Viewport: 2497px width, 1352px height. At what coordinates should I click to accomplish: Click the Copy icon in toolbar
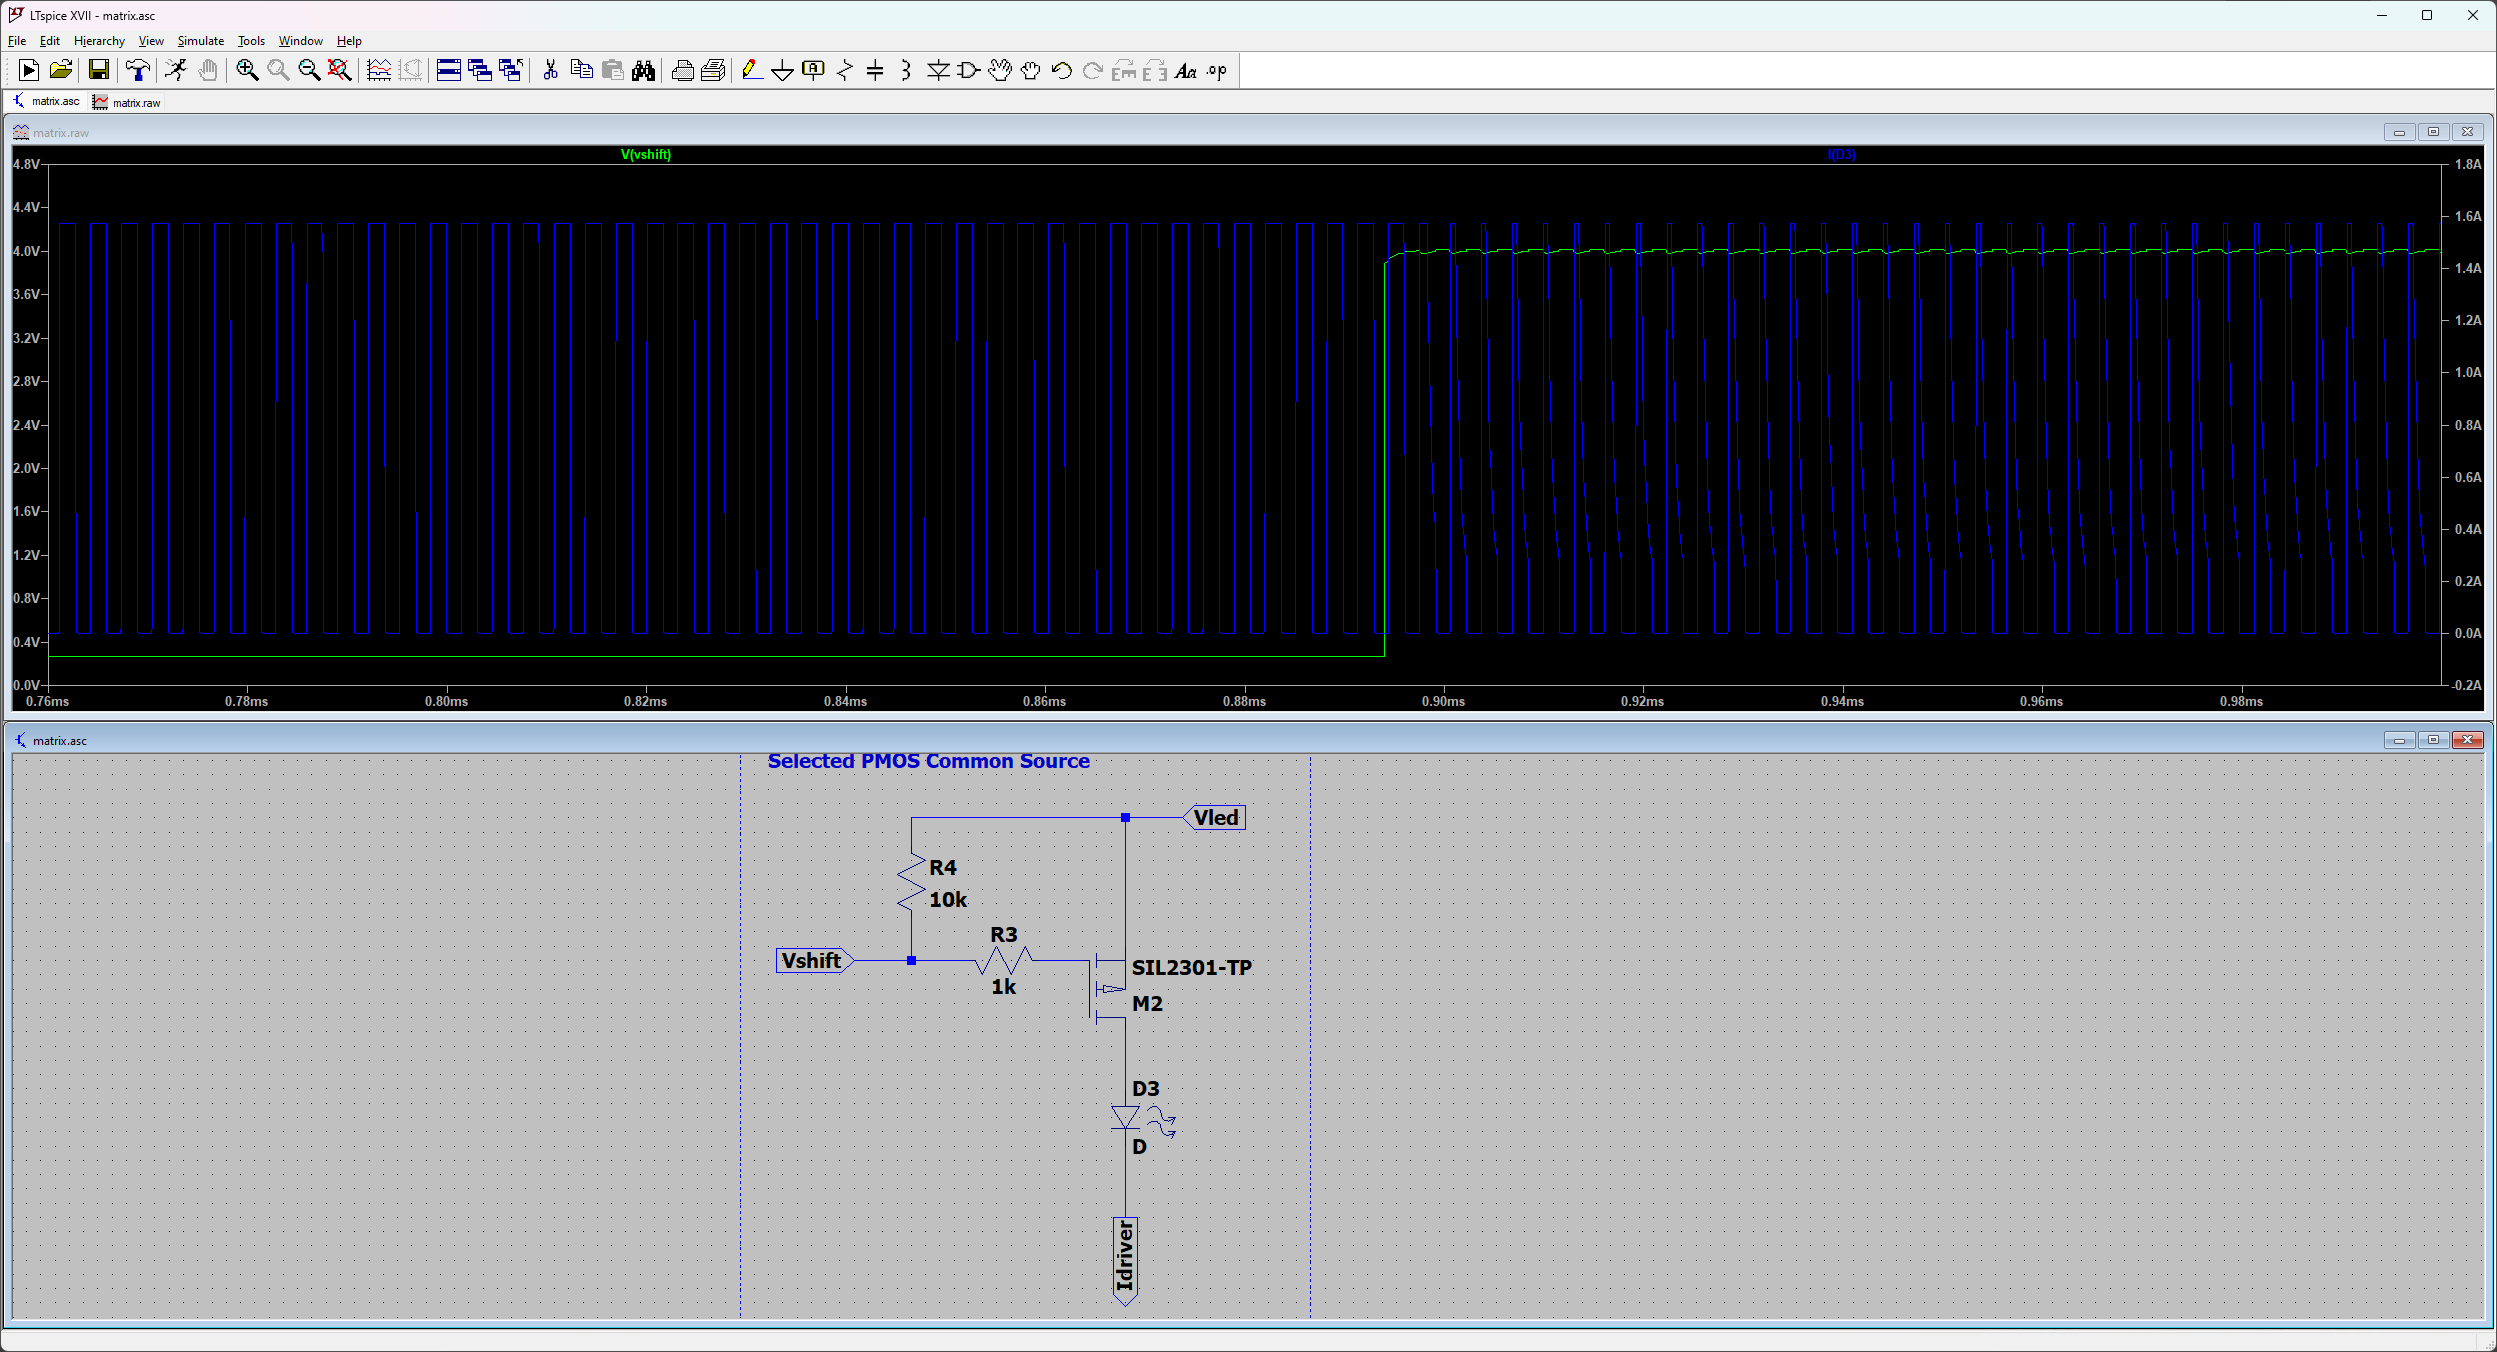581,70
